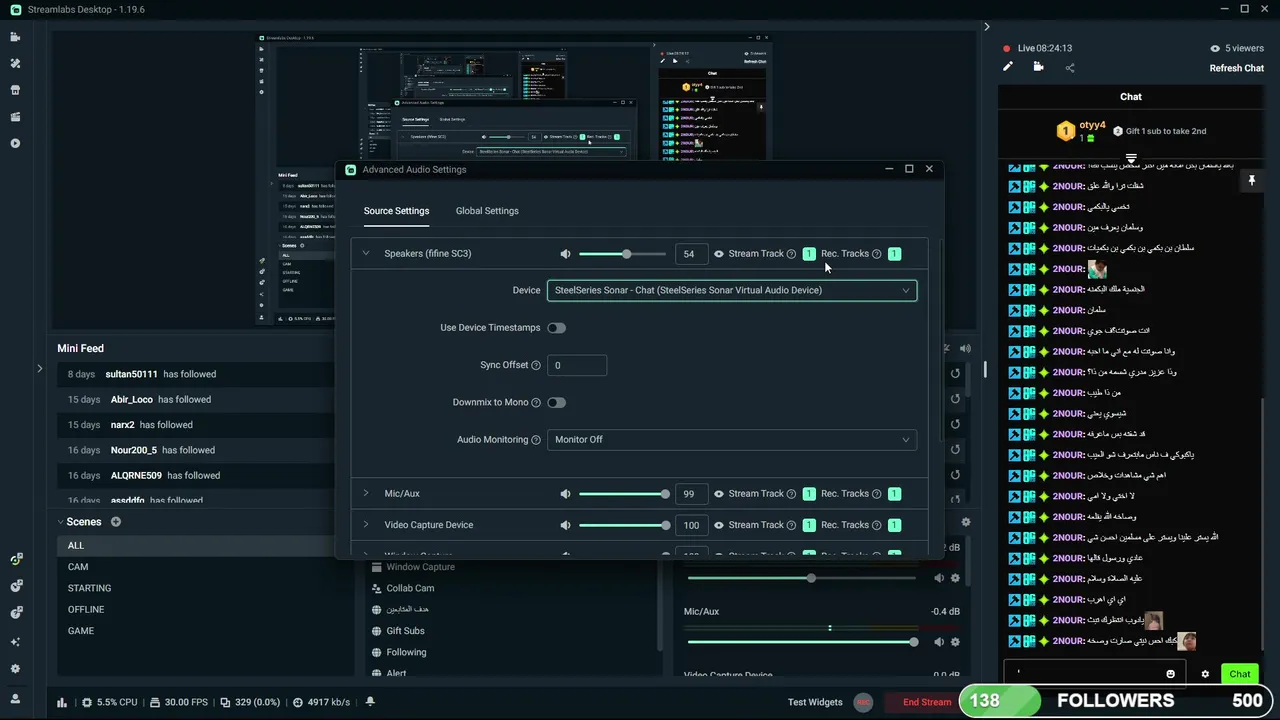The width and height of the screenshot is (1280, 720).
Task: Click Sync Offset help icon
Action: (536, 365)
